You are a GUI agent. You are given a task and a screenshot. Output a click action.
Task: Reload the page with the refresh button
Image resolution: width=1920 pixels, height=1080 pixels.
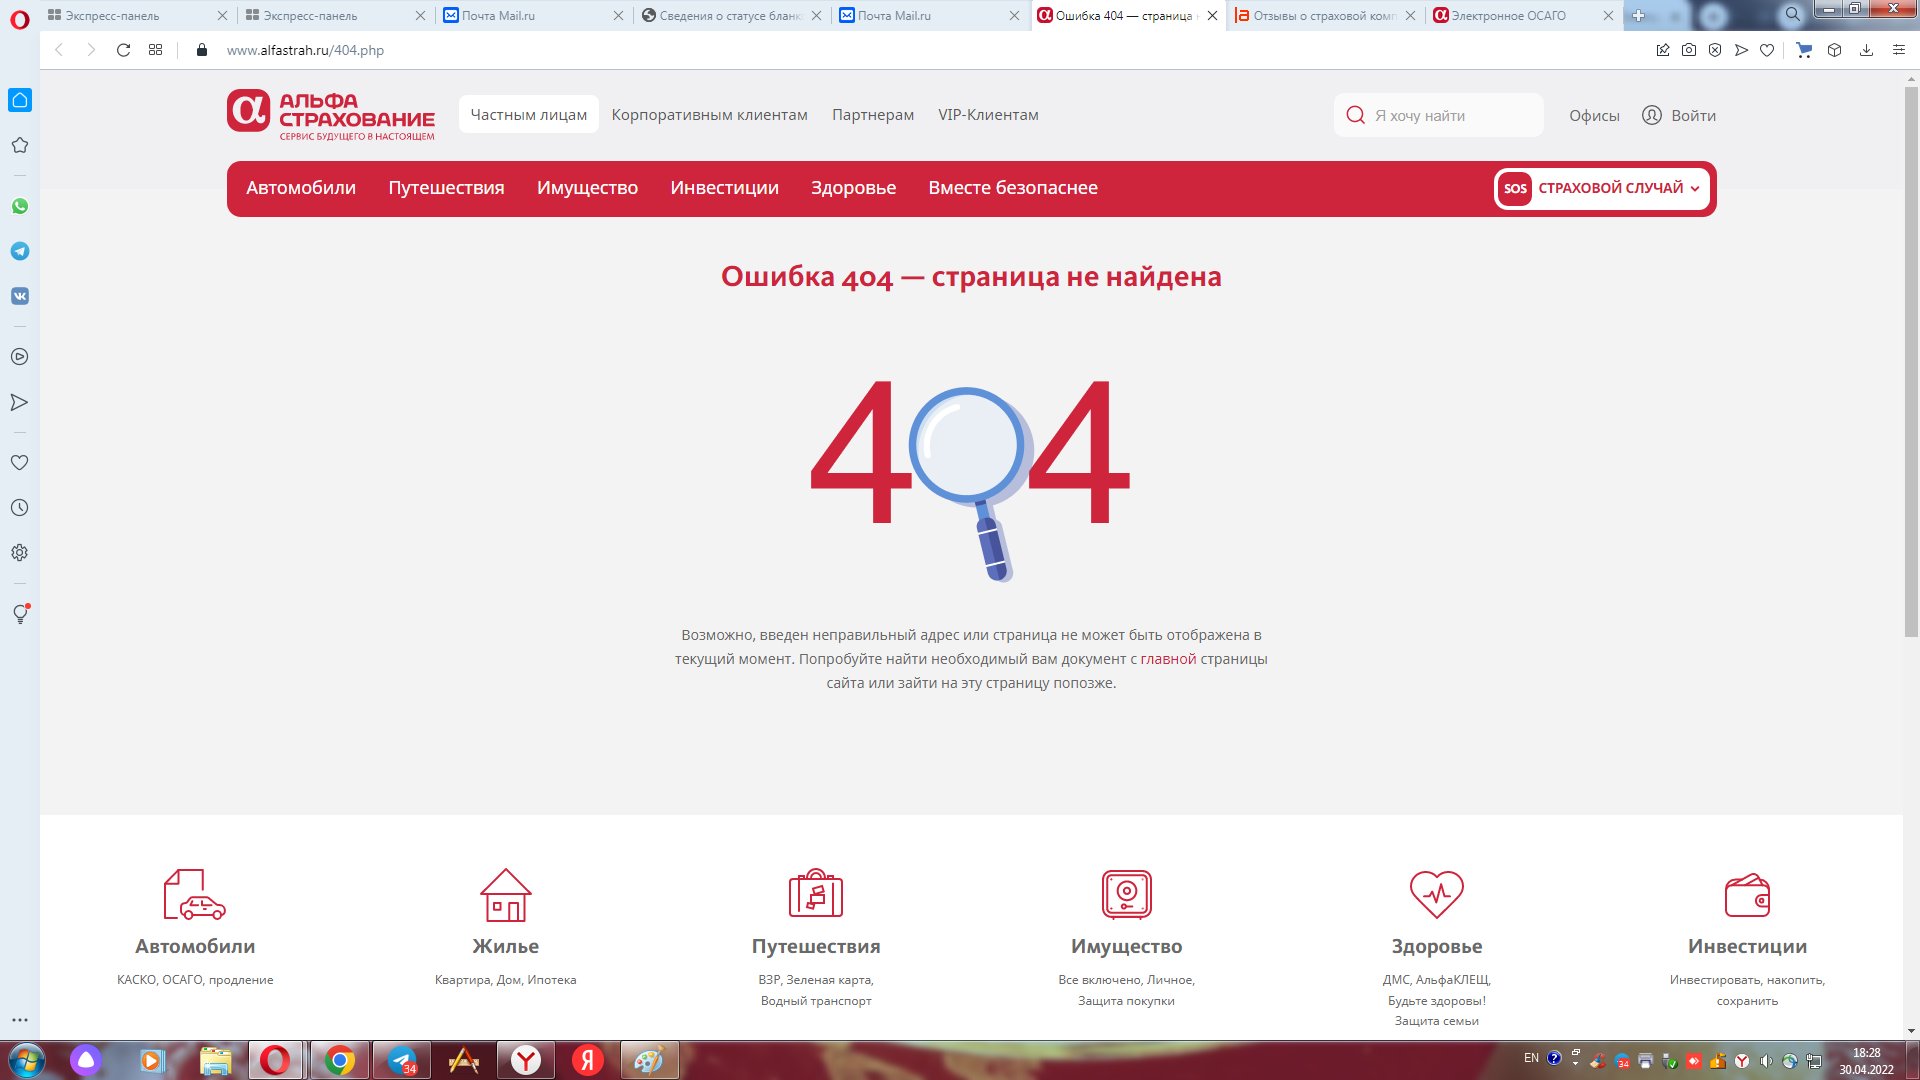pos(123,50)
